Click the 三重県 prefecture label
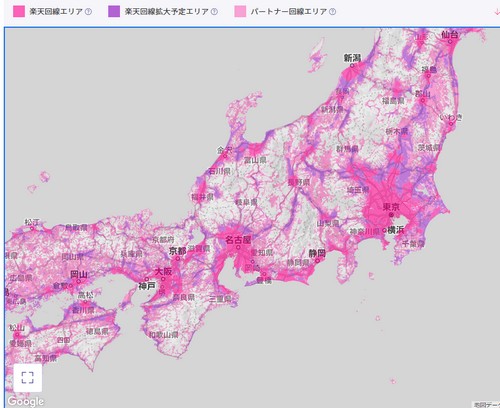 220,299
